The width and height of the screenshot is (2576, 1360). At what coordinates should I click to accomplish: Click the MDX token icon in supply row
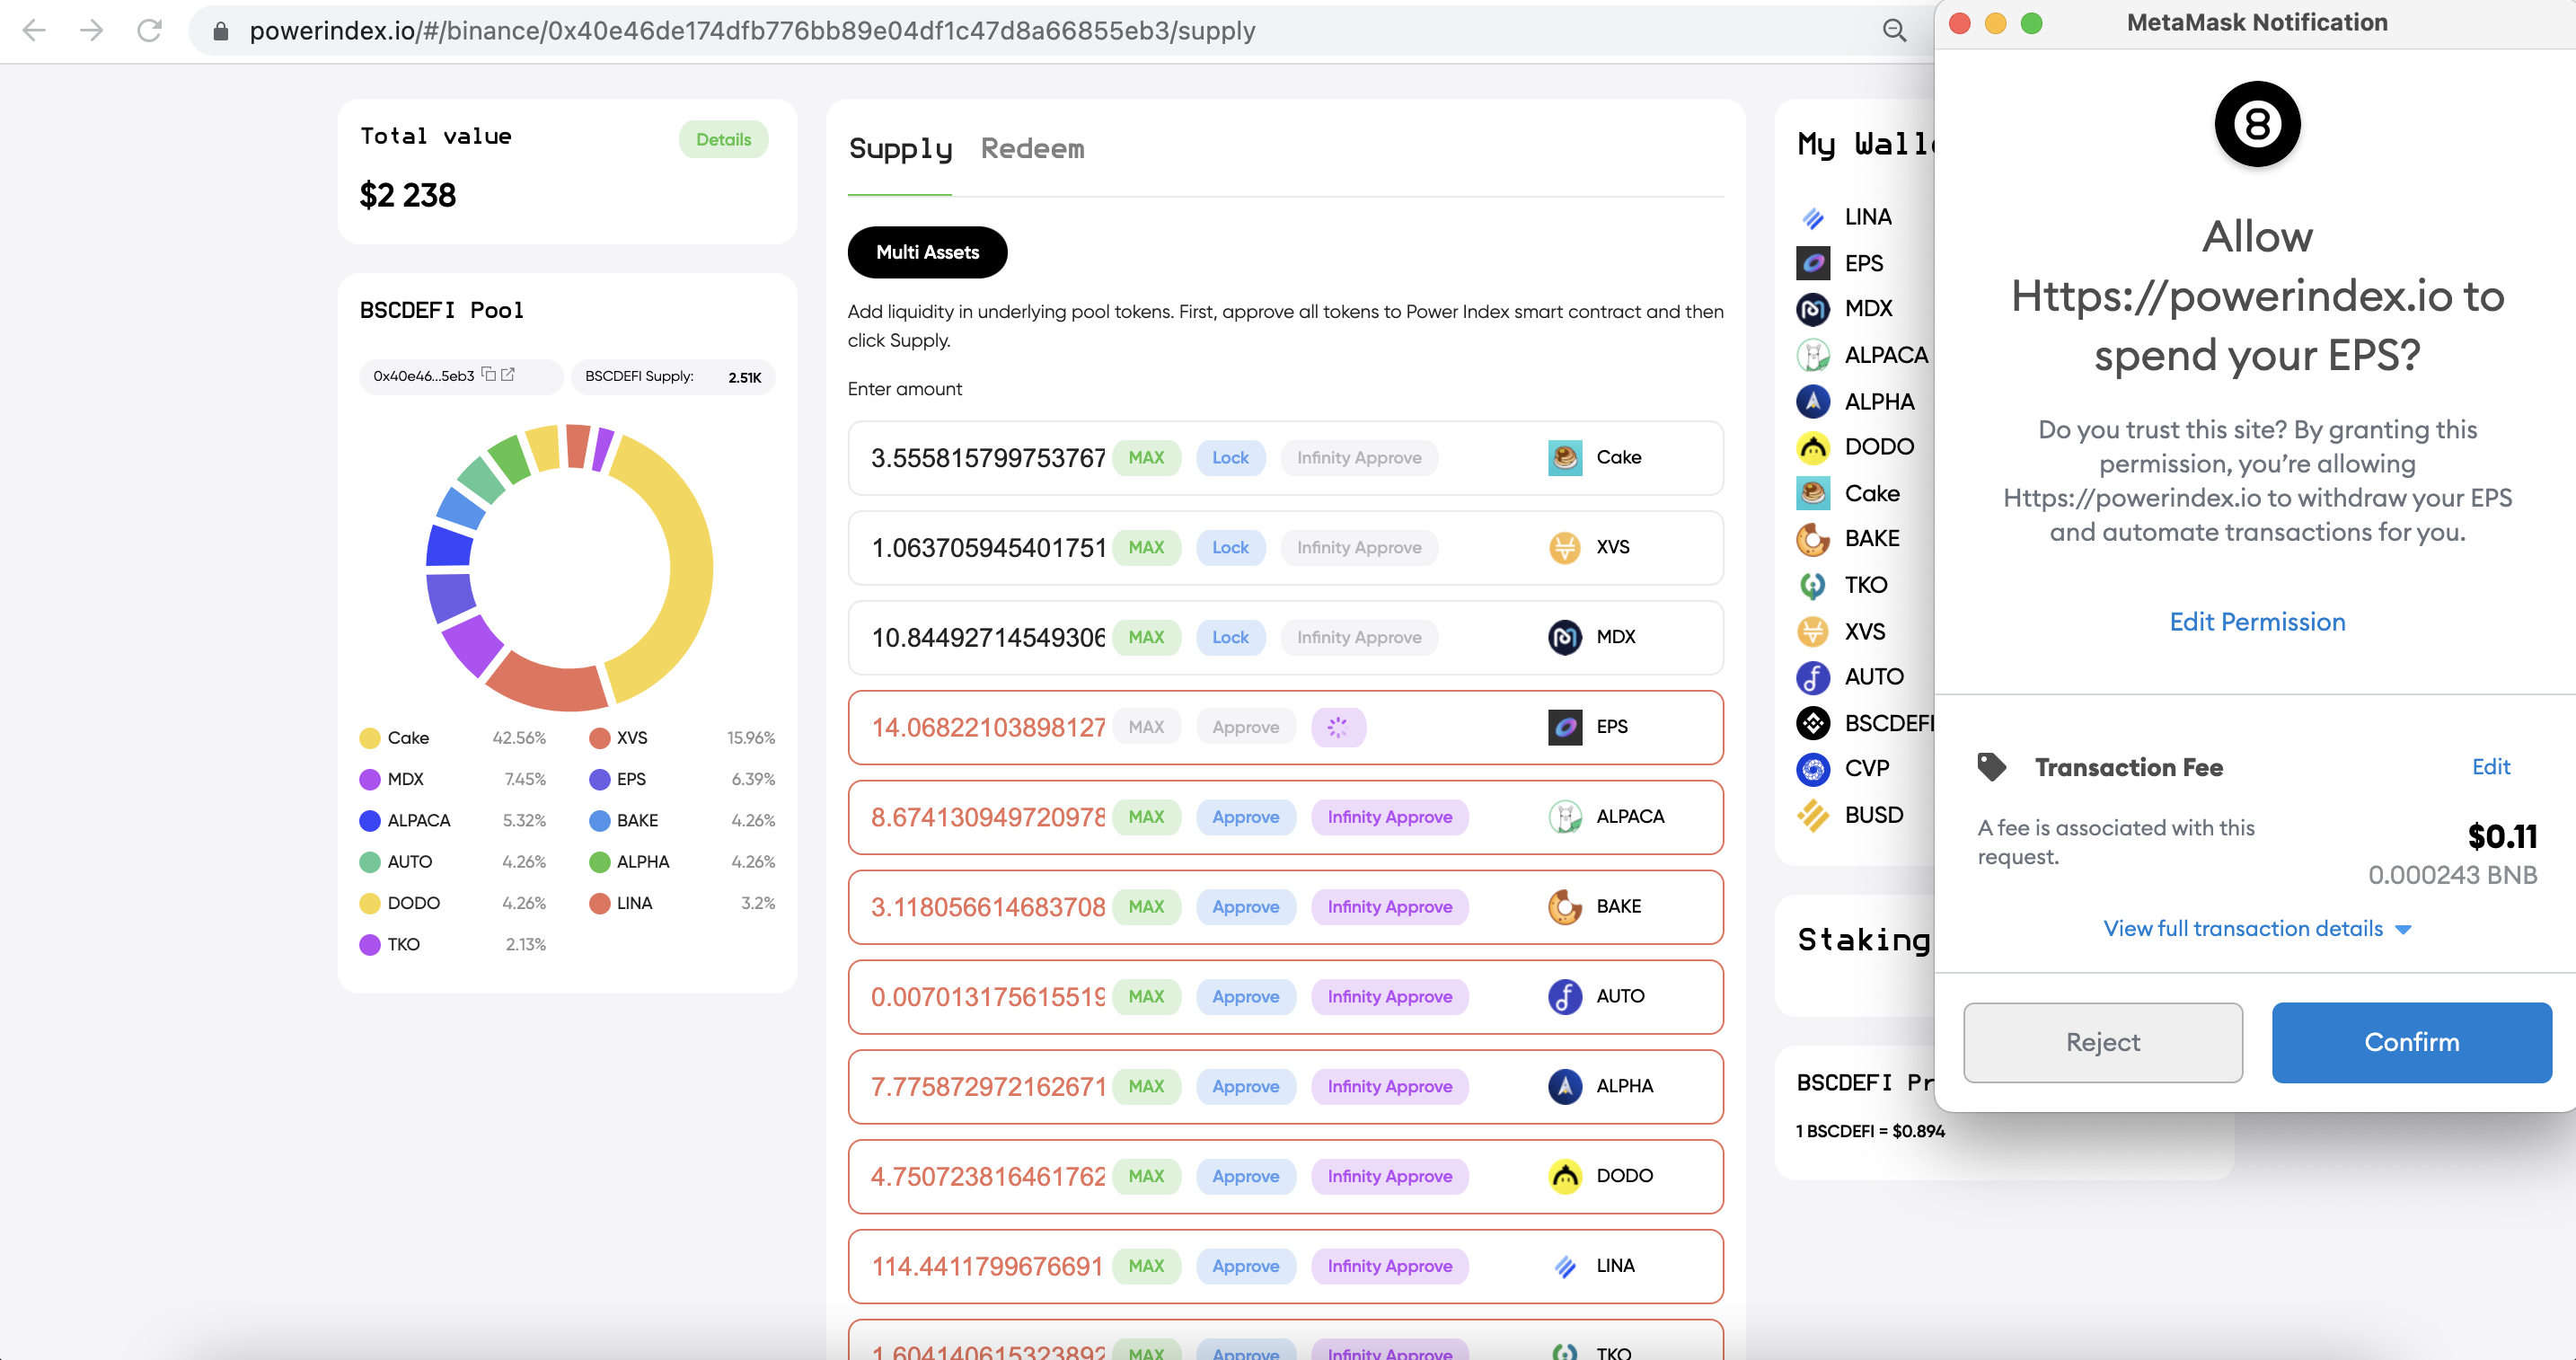[1564, 637]
